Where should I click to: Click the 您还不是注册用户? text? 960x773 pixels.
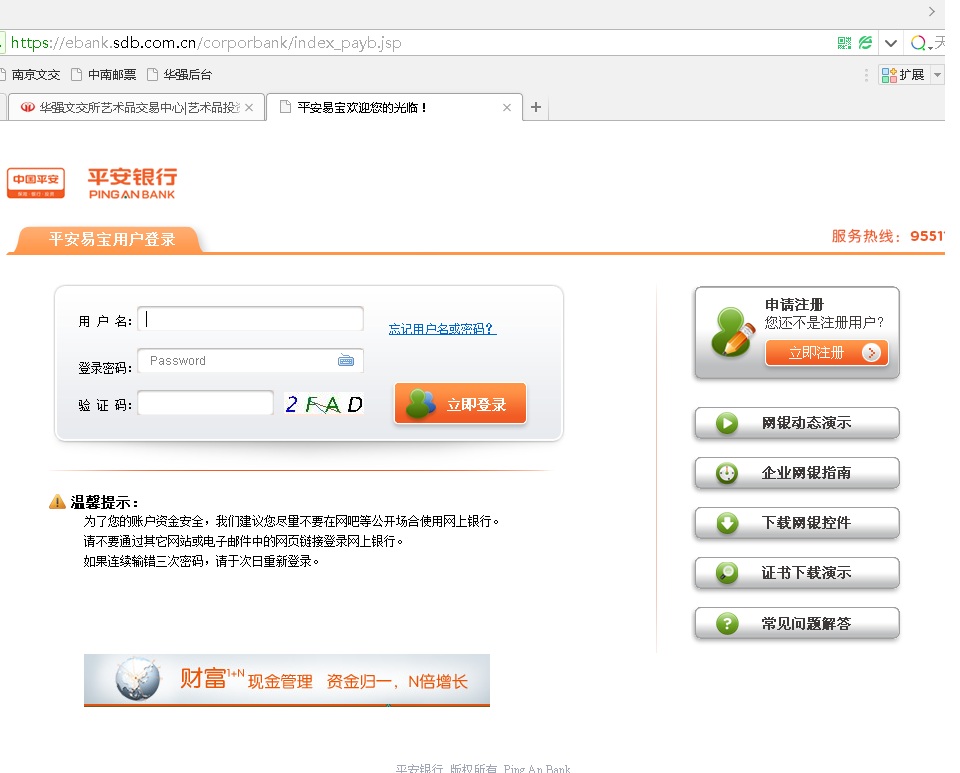(824, 323)
